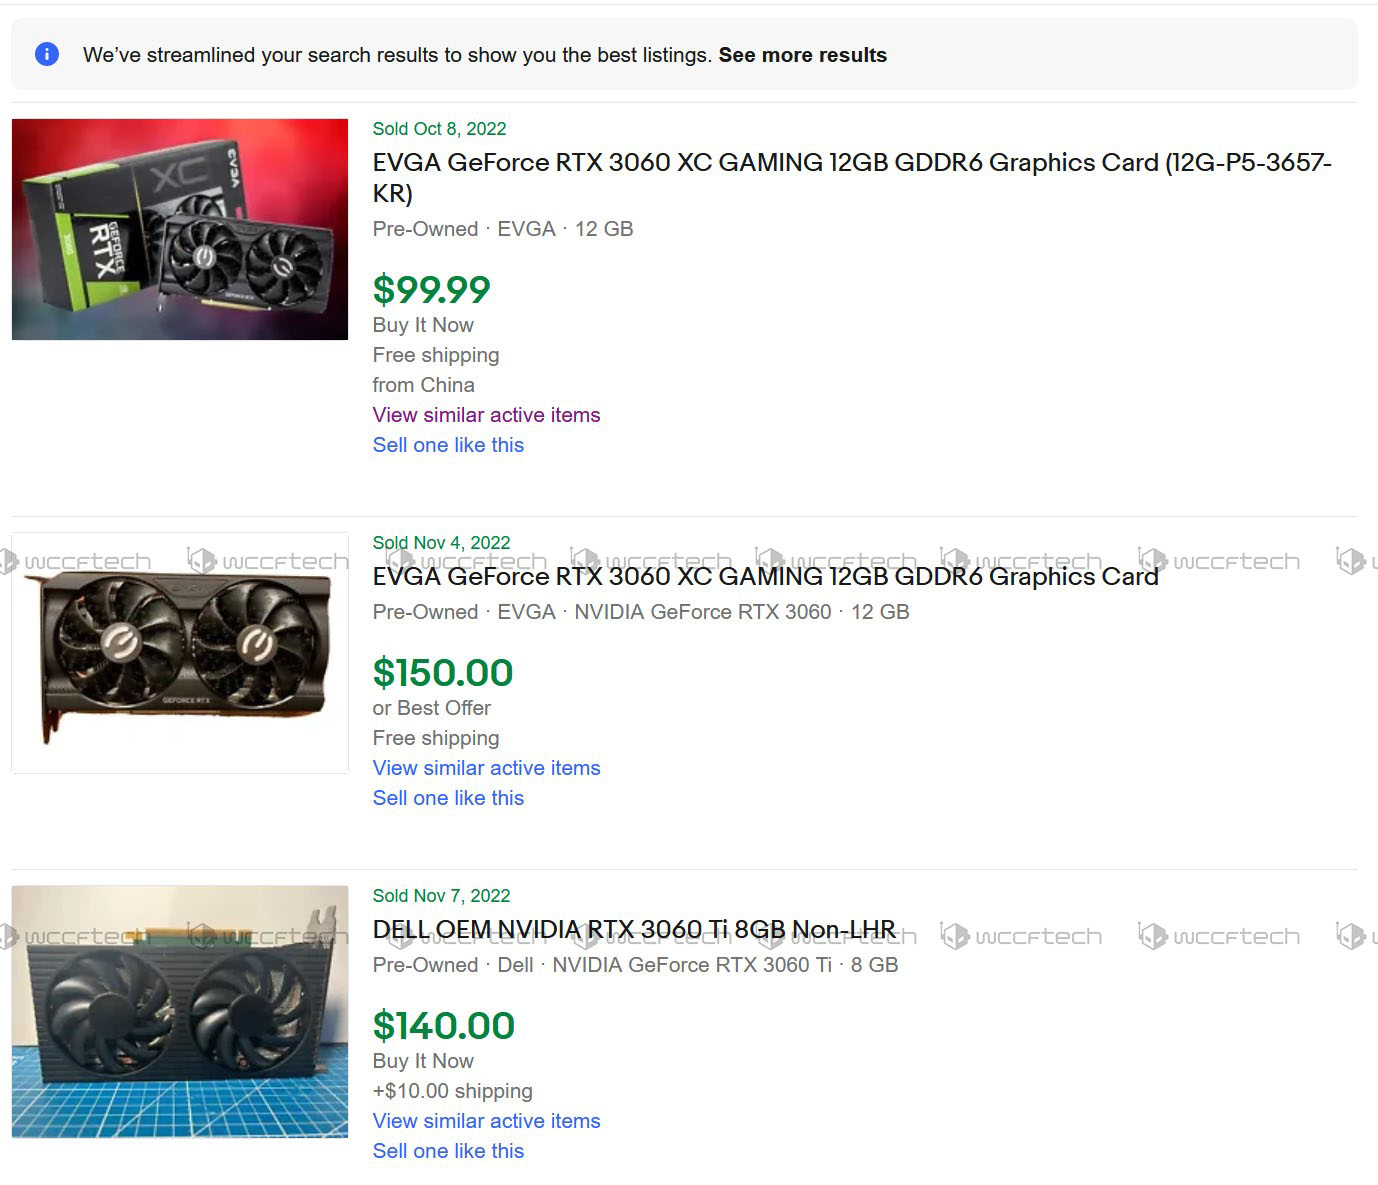Image resolution: width=1378 pixels, height=1185 pixels.
Task: Click the $150.00 sold price
Action: coord(442,673)
